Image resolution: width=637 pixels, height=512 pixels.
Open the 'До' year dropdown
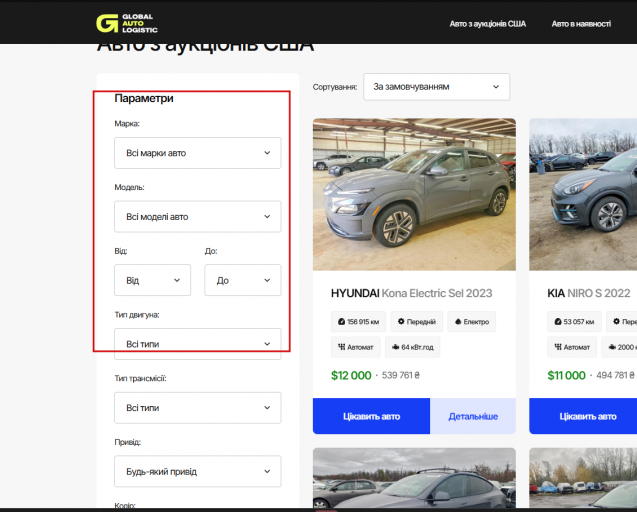(243, 280)
